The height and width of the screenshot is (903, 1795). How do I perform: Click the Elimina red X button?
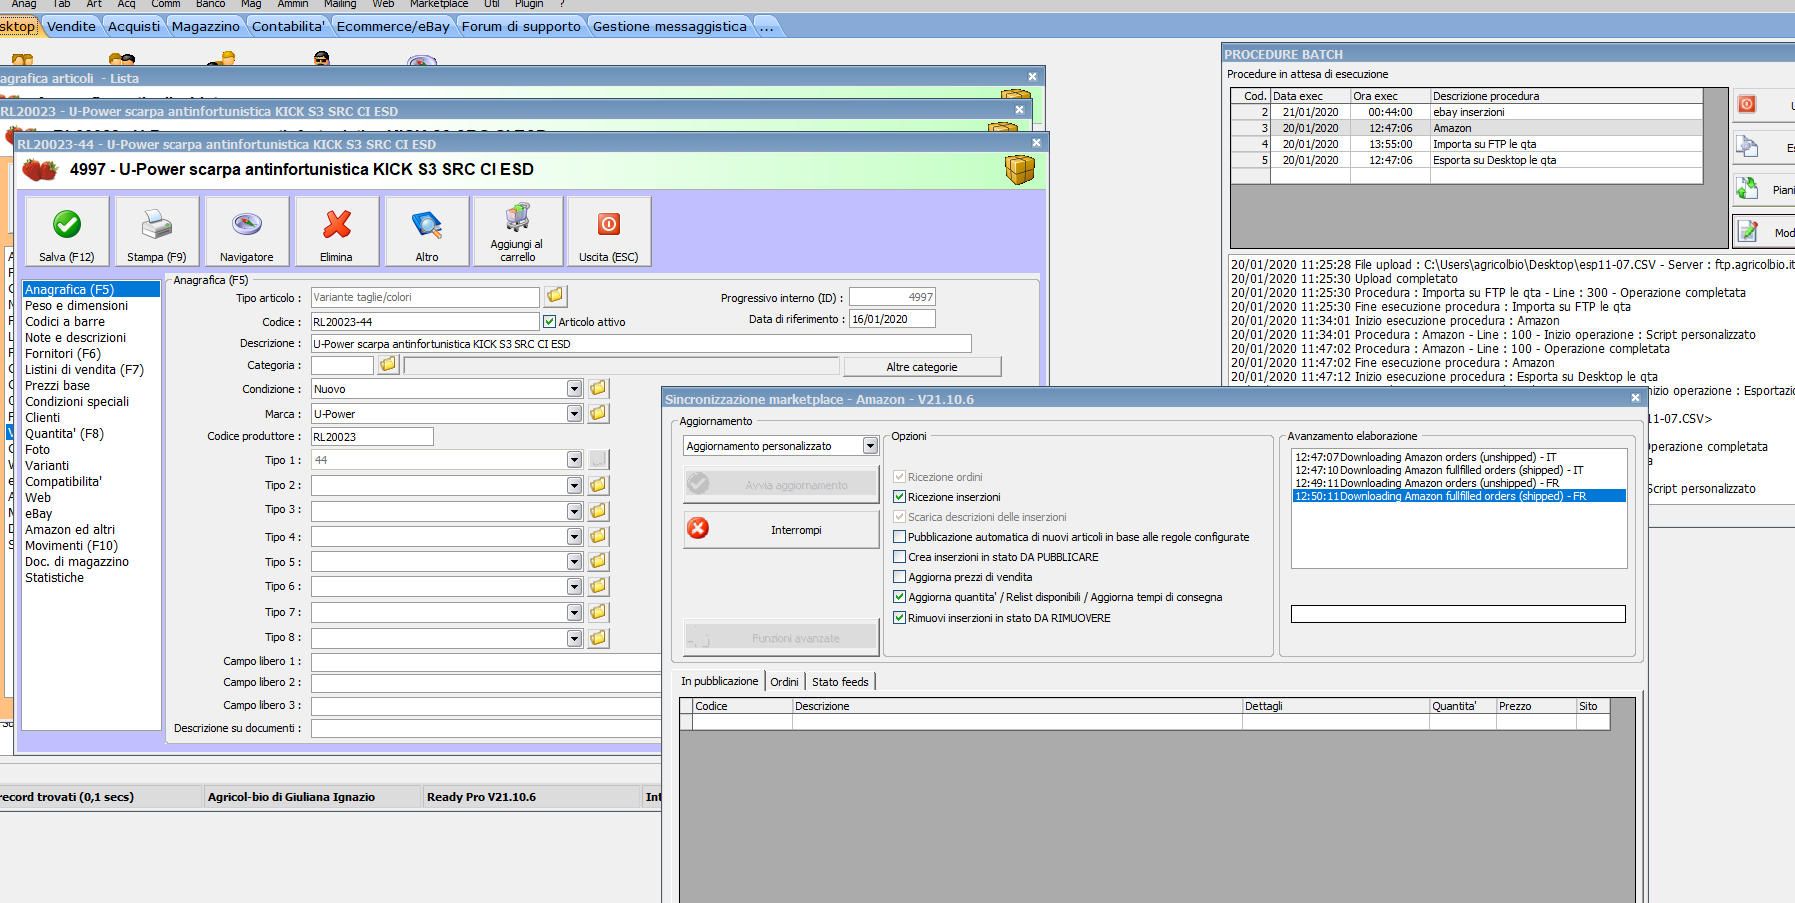pos(337,231)
